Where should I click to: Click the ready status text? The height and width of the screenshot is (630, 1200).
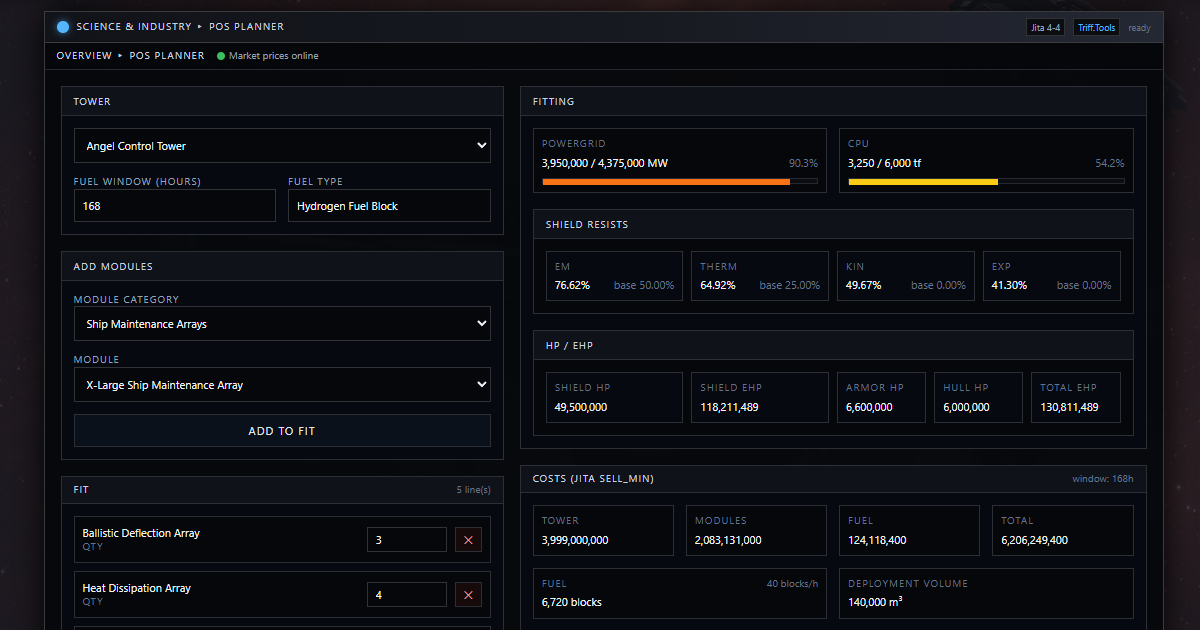coord(1139,28)
